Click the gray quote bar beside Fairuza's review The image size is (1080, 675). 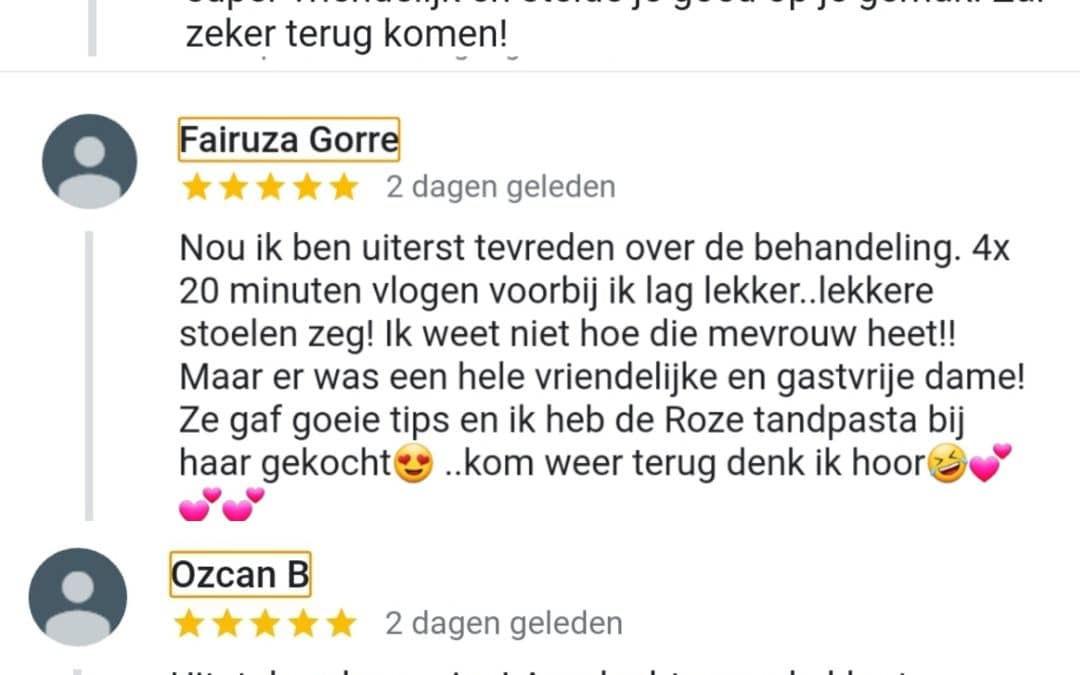89,376
